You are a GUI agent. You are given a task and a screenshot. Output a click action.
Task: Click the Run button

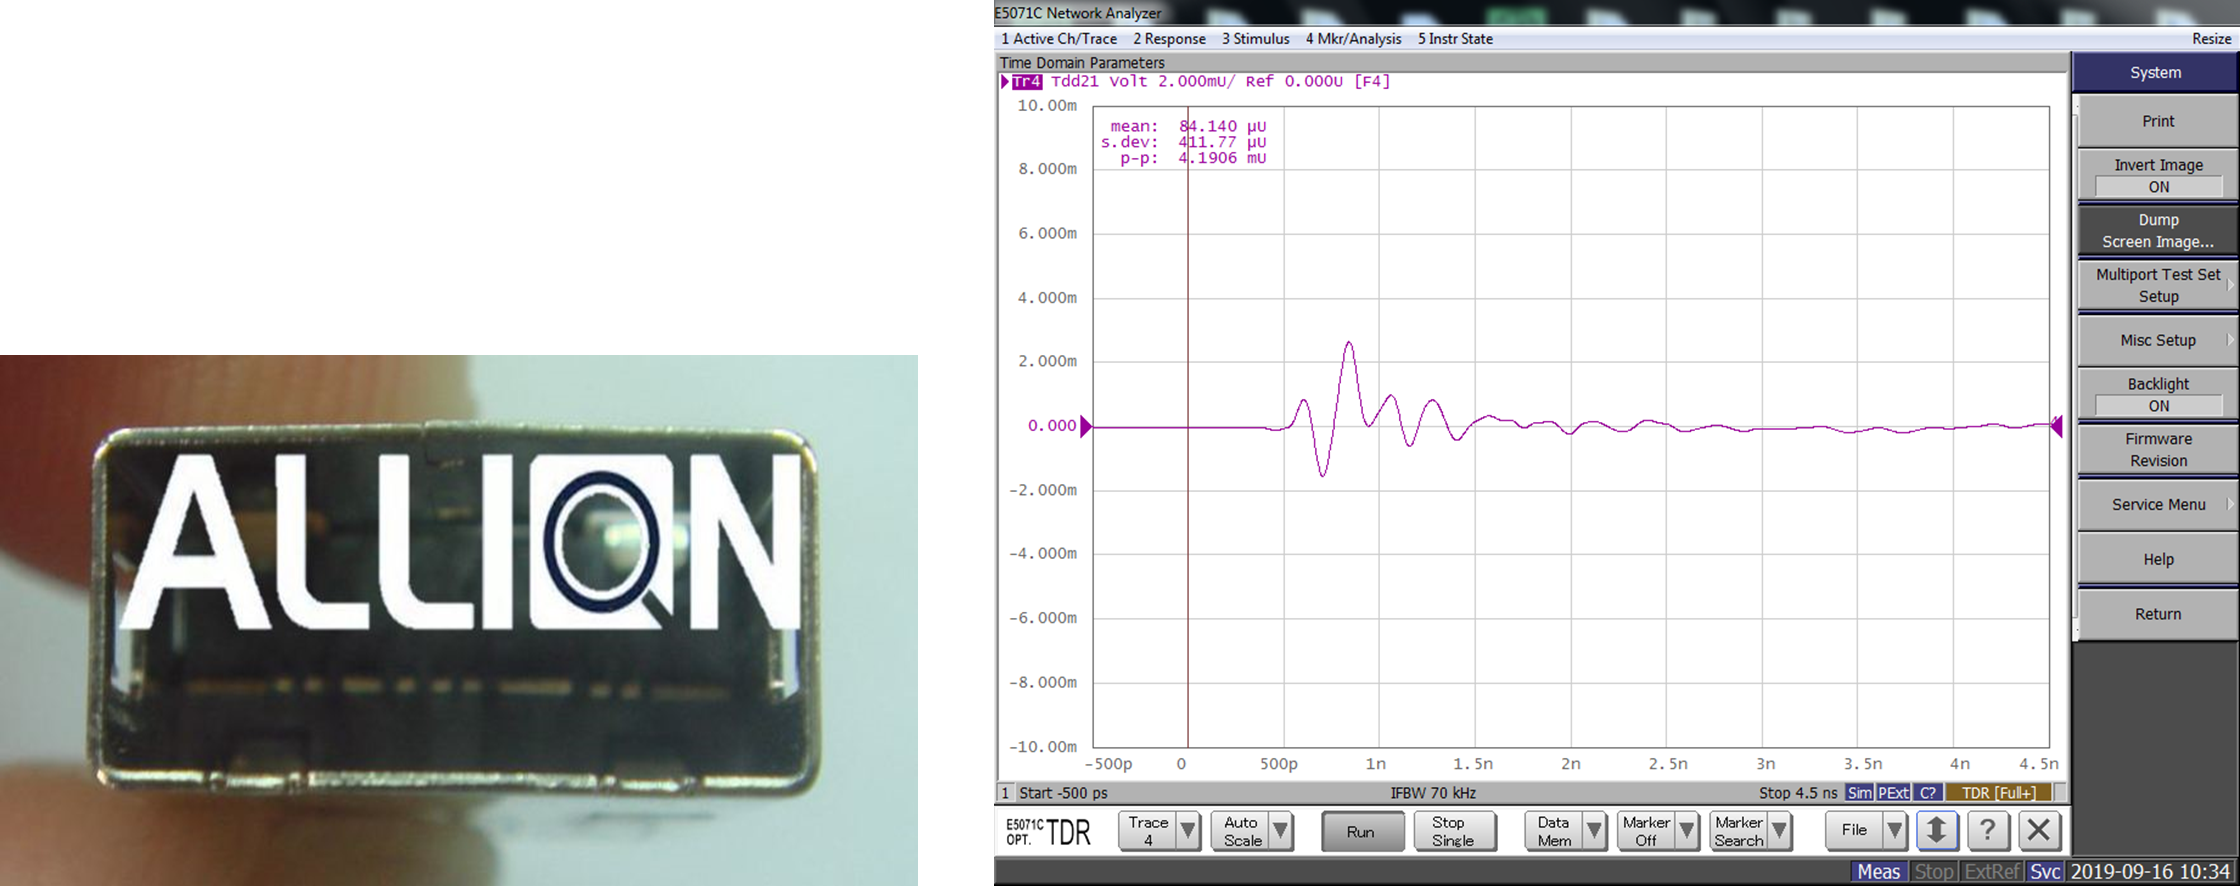point(1360,831)
